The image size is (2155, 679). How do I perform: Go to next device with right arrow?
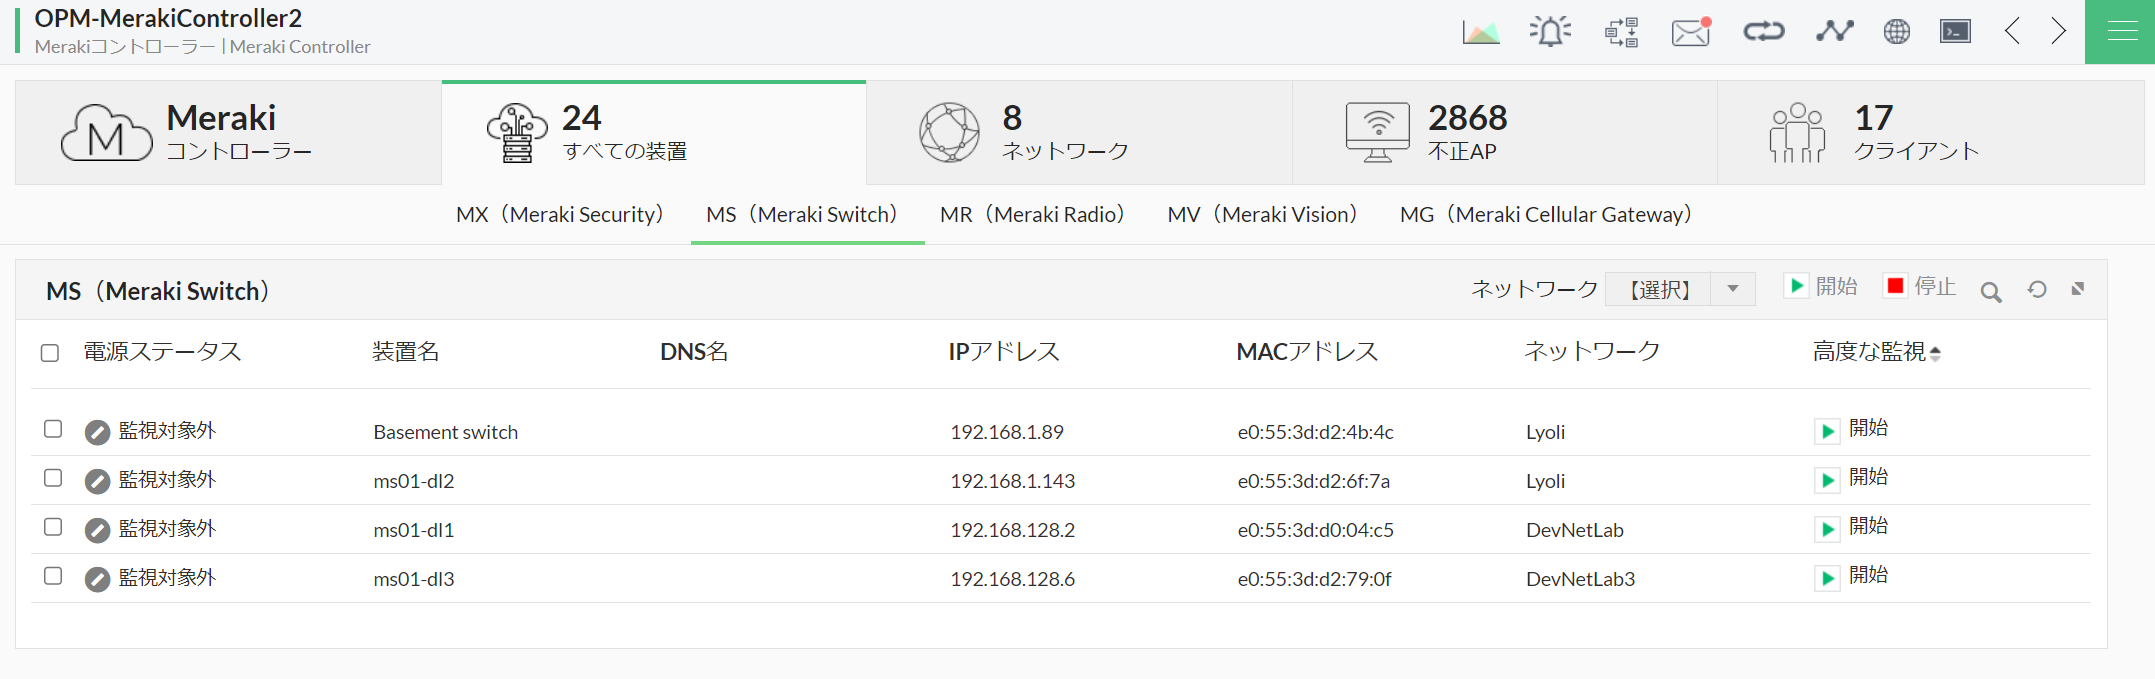[2058, 32]
